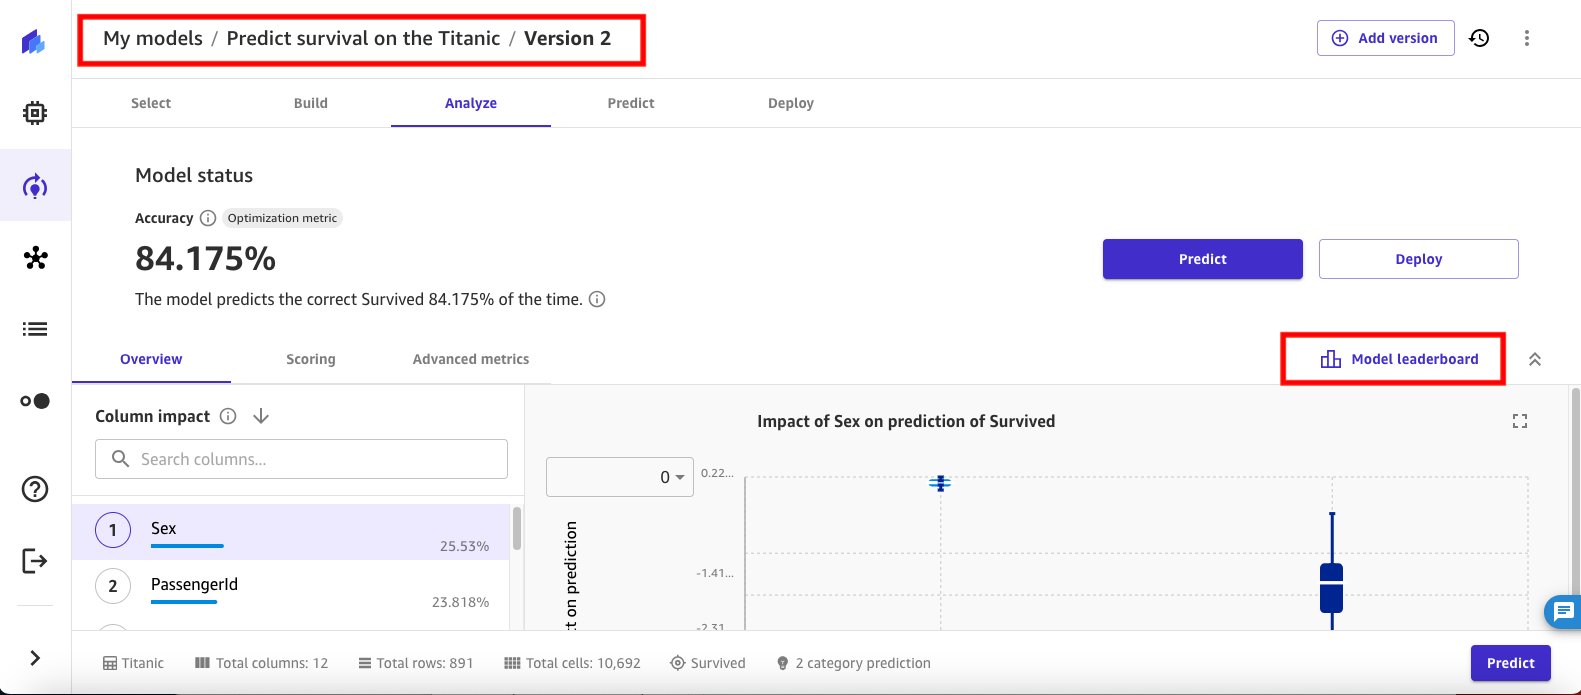Open the three-dot more options menu
This screenshot has width=1581, height=695.
click(1527, 38)
